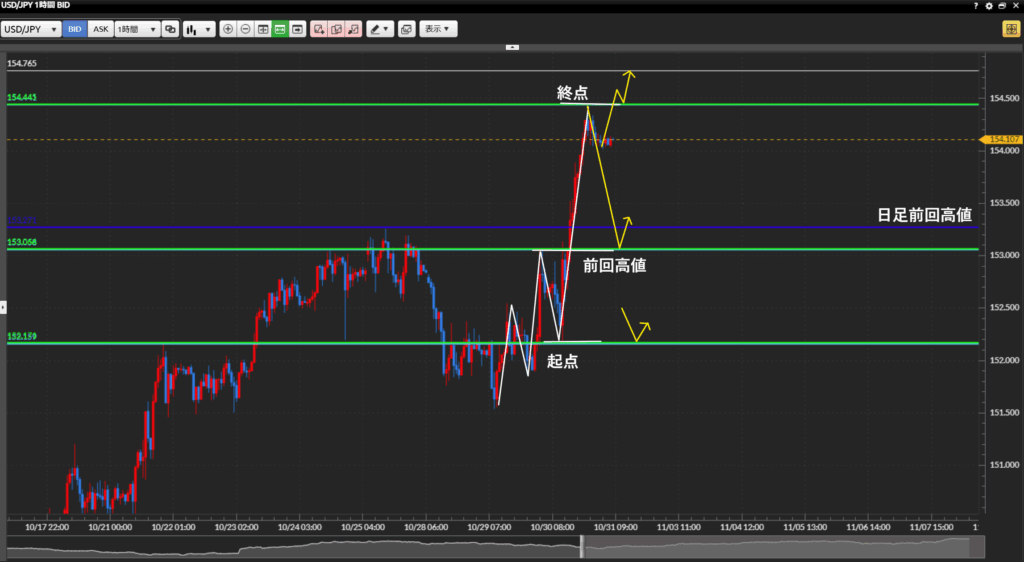This screenshot has width=1024, height=562.
Task: Click the third pink chart-order icon
Action: (353, 29)
